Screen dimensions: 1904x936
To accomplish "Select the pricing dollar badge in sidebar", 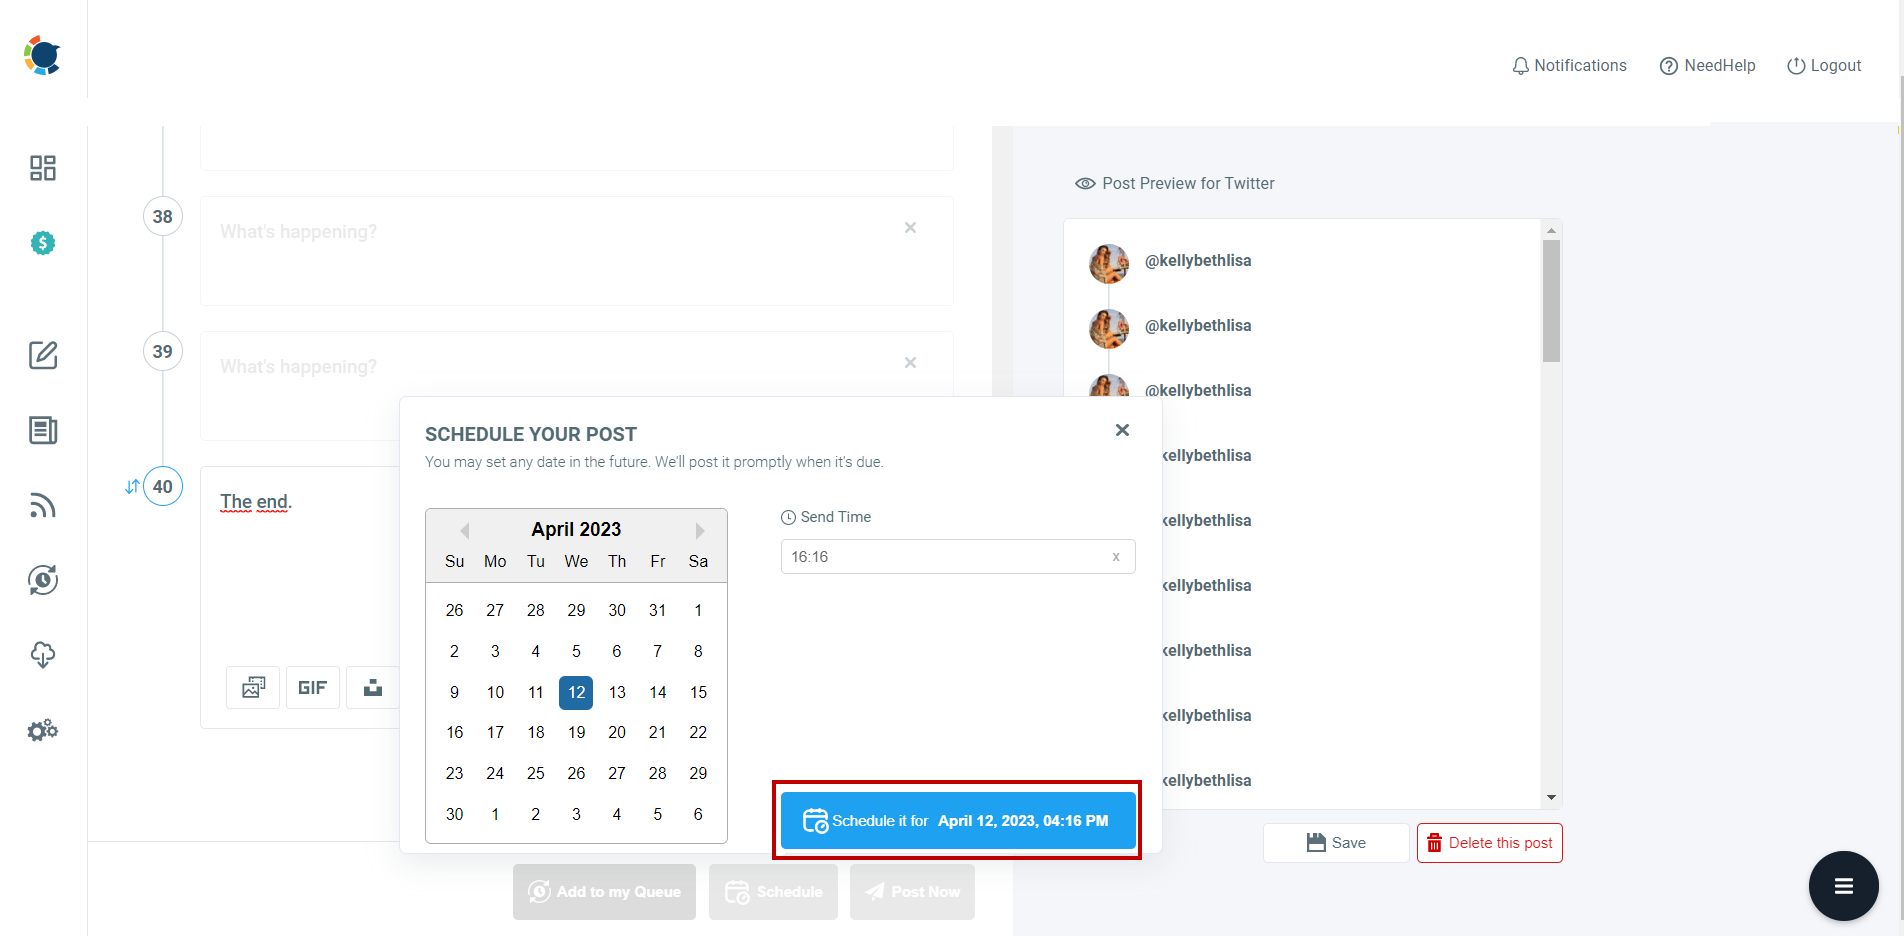I will coord(42,242).
